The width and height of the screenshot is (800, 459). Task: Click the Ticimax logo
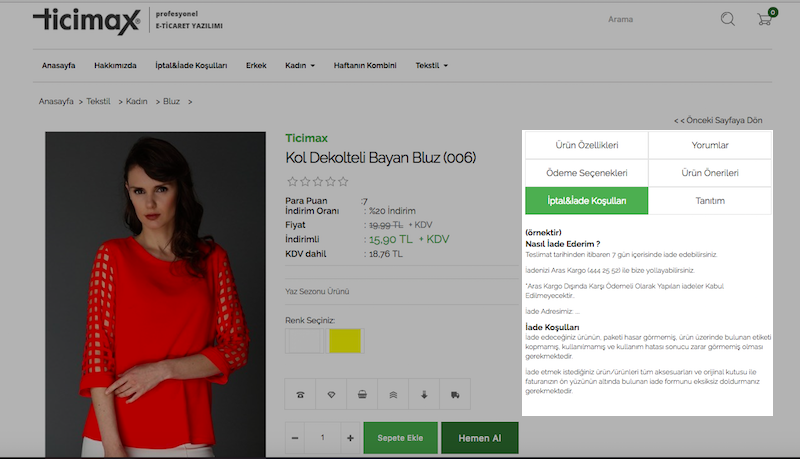coord(85,20)
